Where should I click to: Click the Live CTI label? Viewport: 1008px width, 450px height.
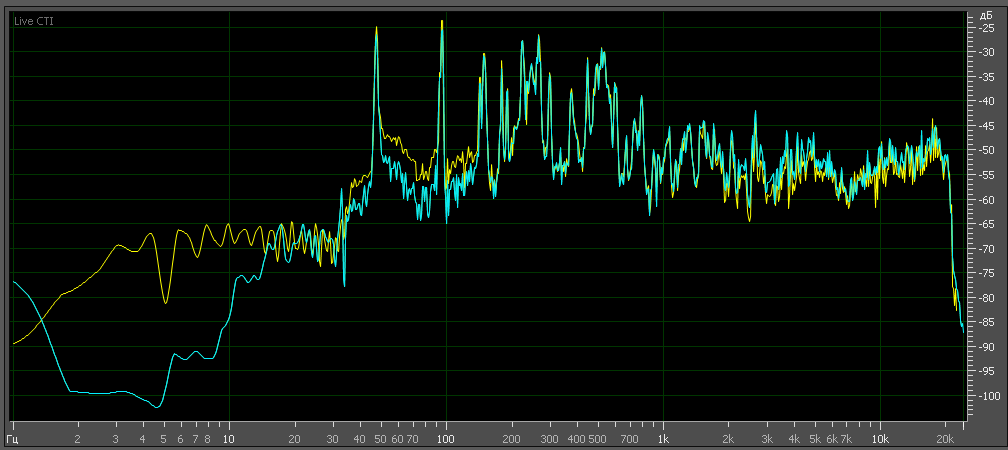pyautogui.click(x=33, y=21)
